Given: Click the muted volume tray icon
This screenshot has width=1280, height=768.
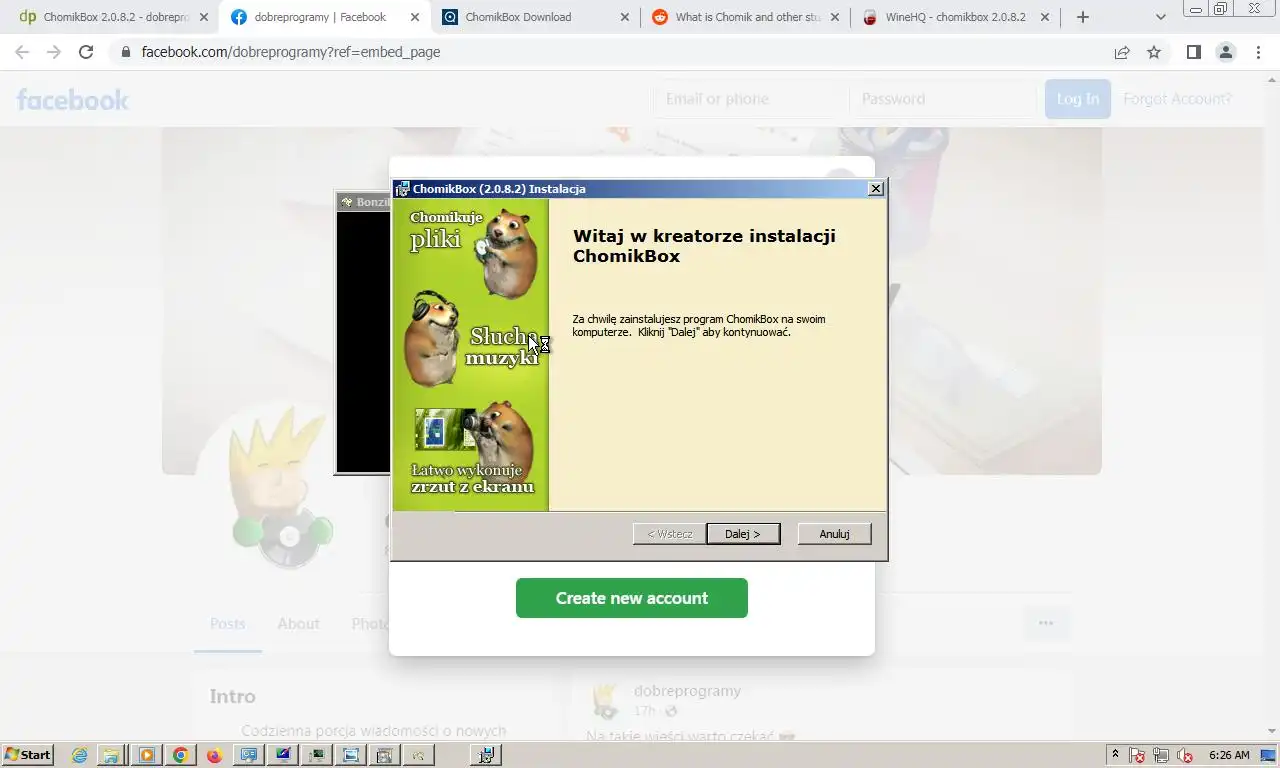Looking at the screenshot, I should [1186, 755].
